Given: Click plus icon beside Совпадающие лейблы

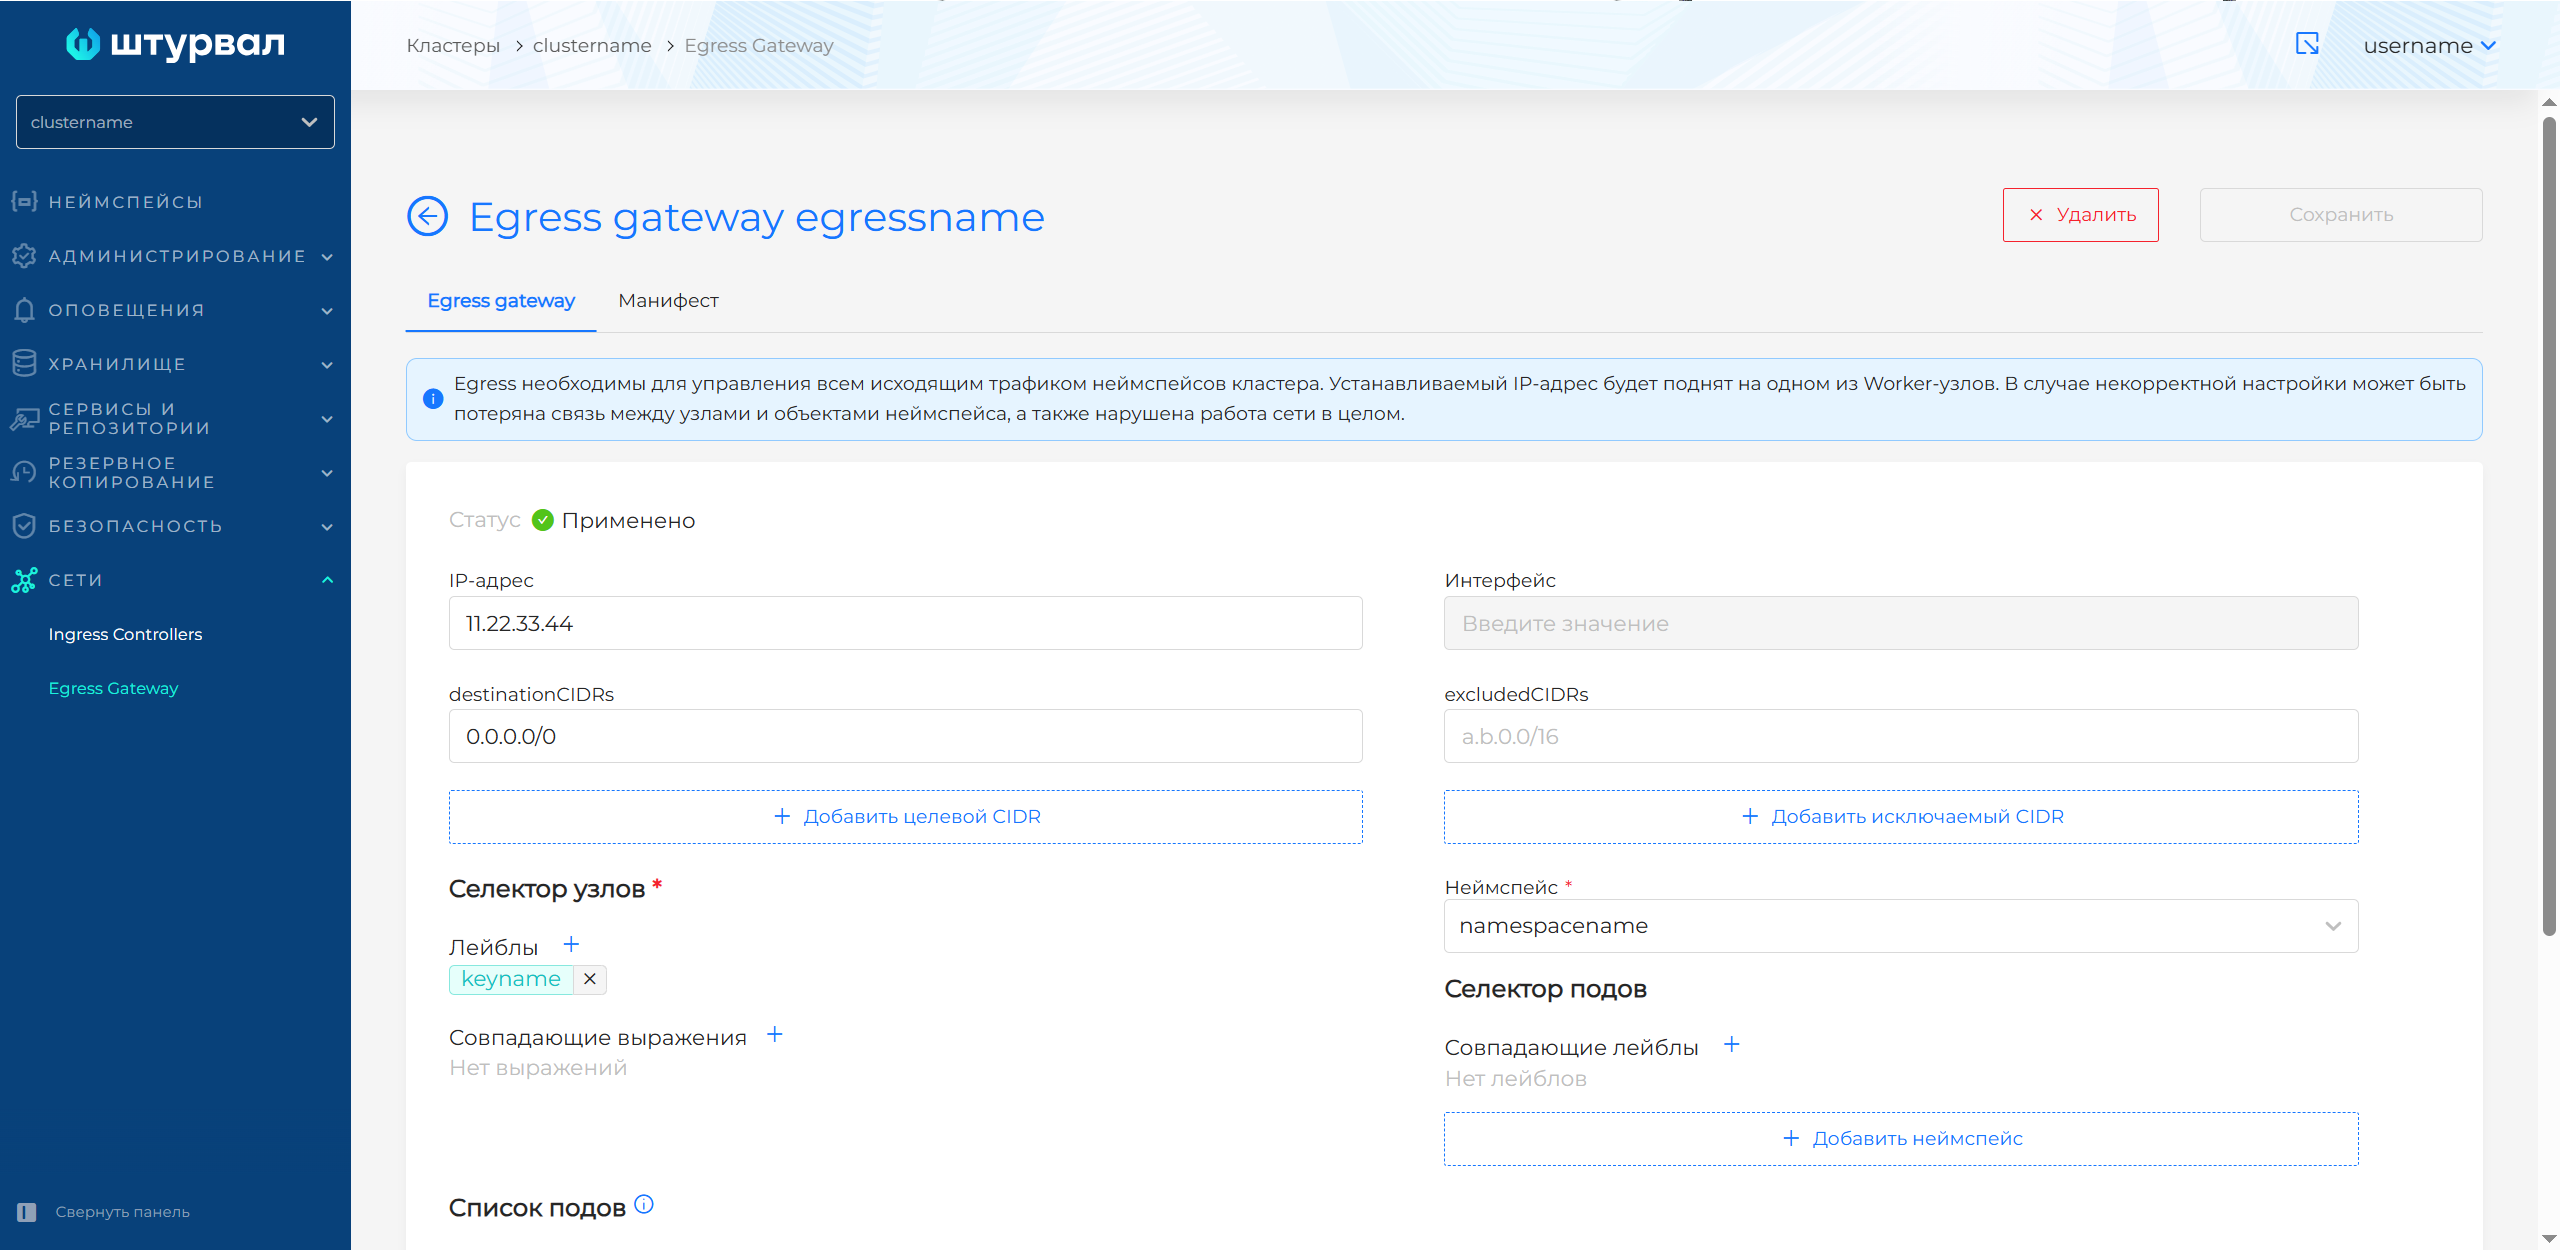Looking at the screenshot, I should tap(1732, 1045).
